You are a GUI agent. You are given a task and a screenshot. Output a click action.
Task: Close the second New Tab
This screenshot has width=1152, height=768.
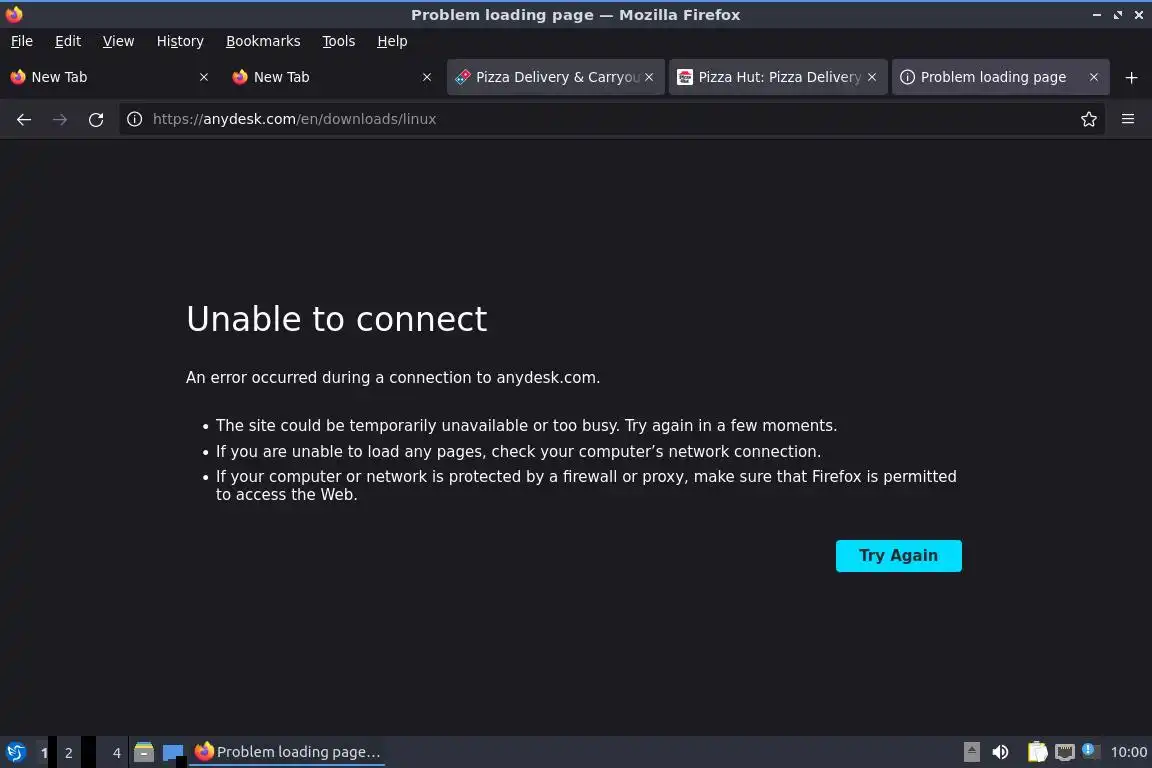(427, 77)
